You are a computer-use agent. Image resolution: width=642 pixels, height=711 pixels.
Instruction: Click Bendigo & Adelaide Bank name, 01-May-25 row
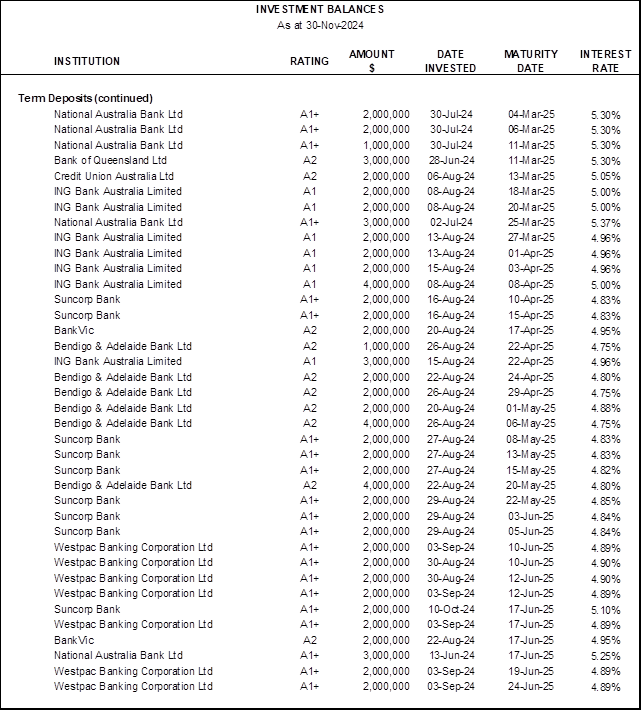coord(123,409)
